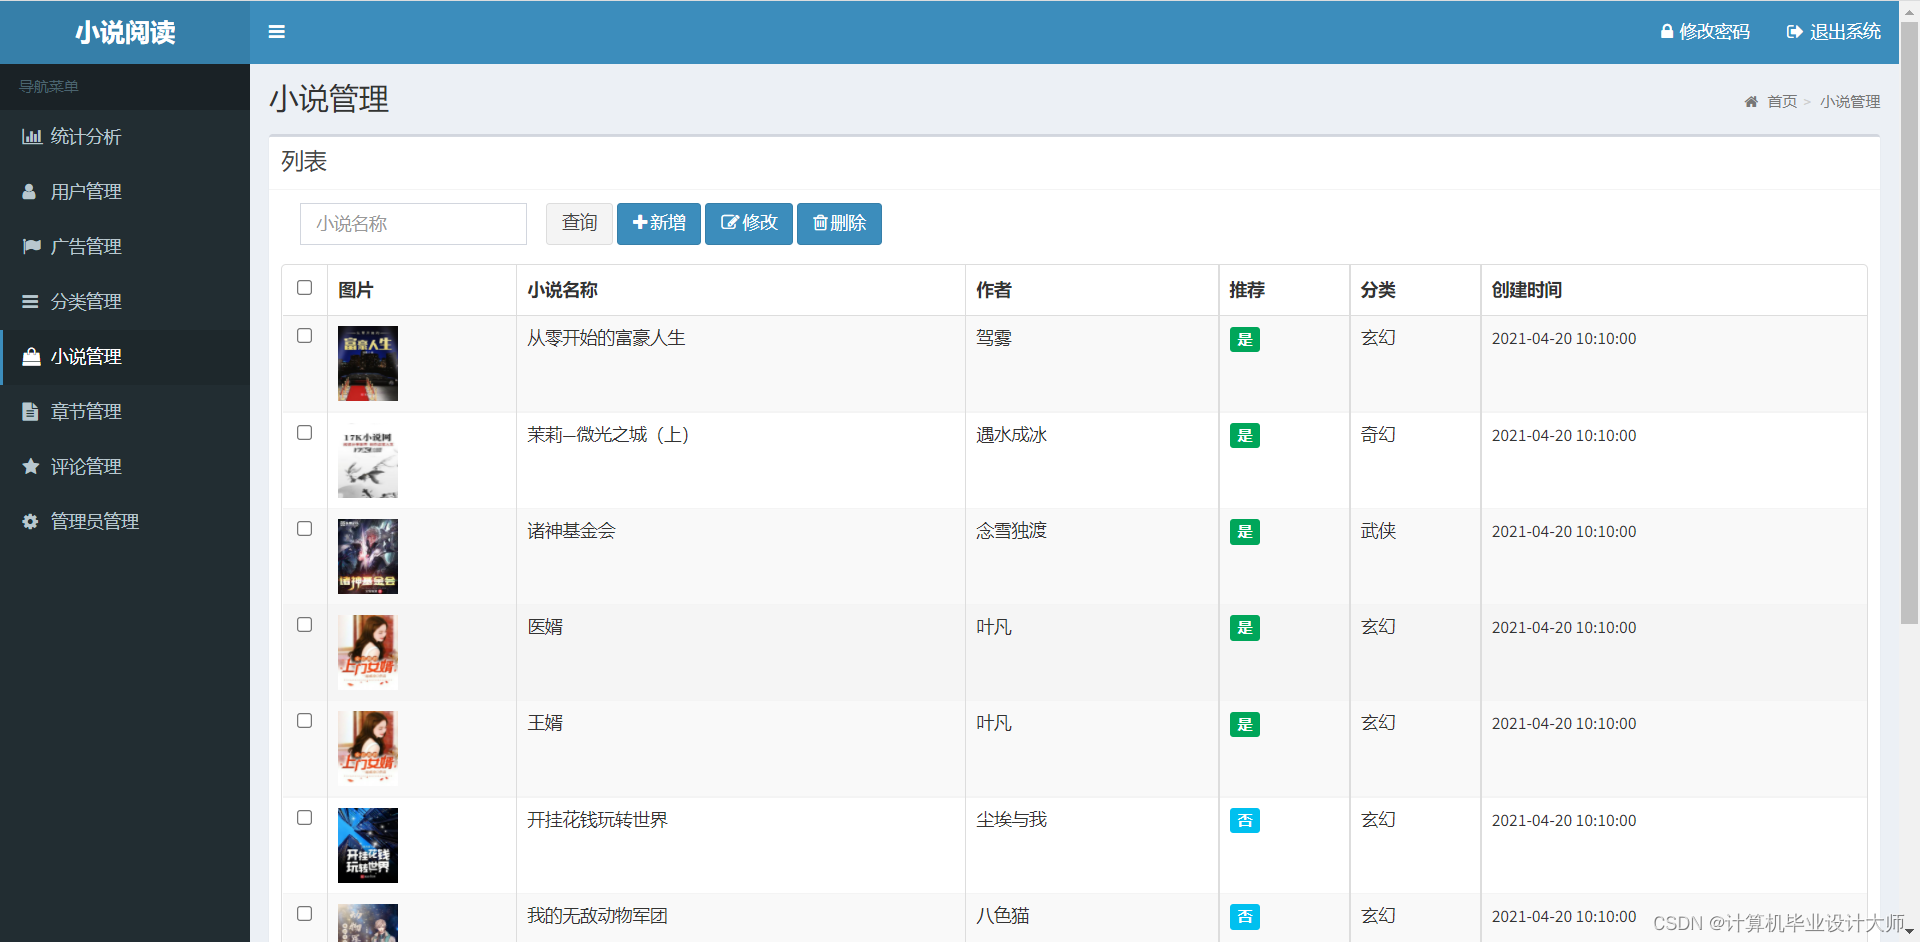Click the 修改 edit button
This screenshot has height=942, width=1920.
tap(749, 224)
